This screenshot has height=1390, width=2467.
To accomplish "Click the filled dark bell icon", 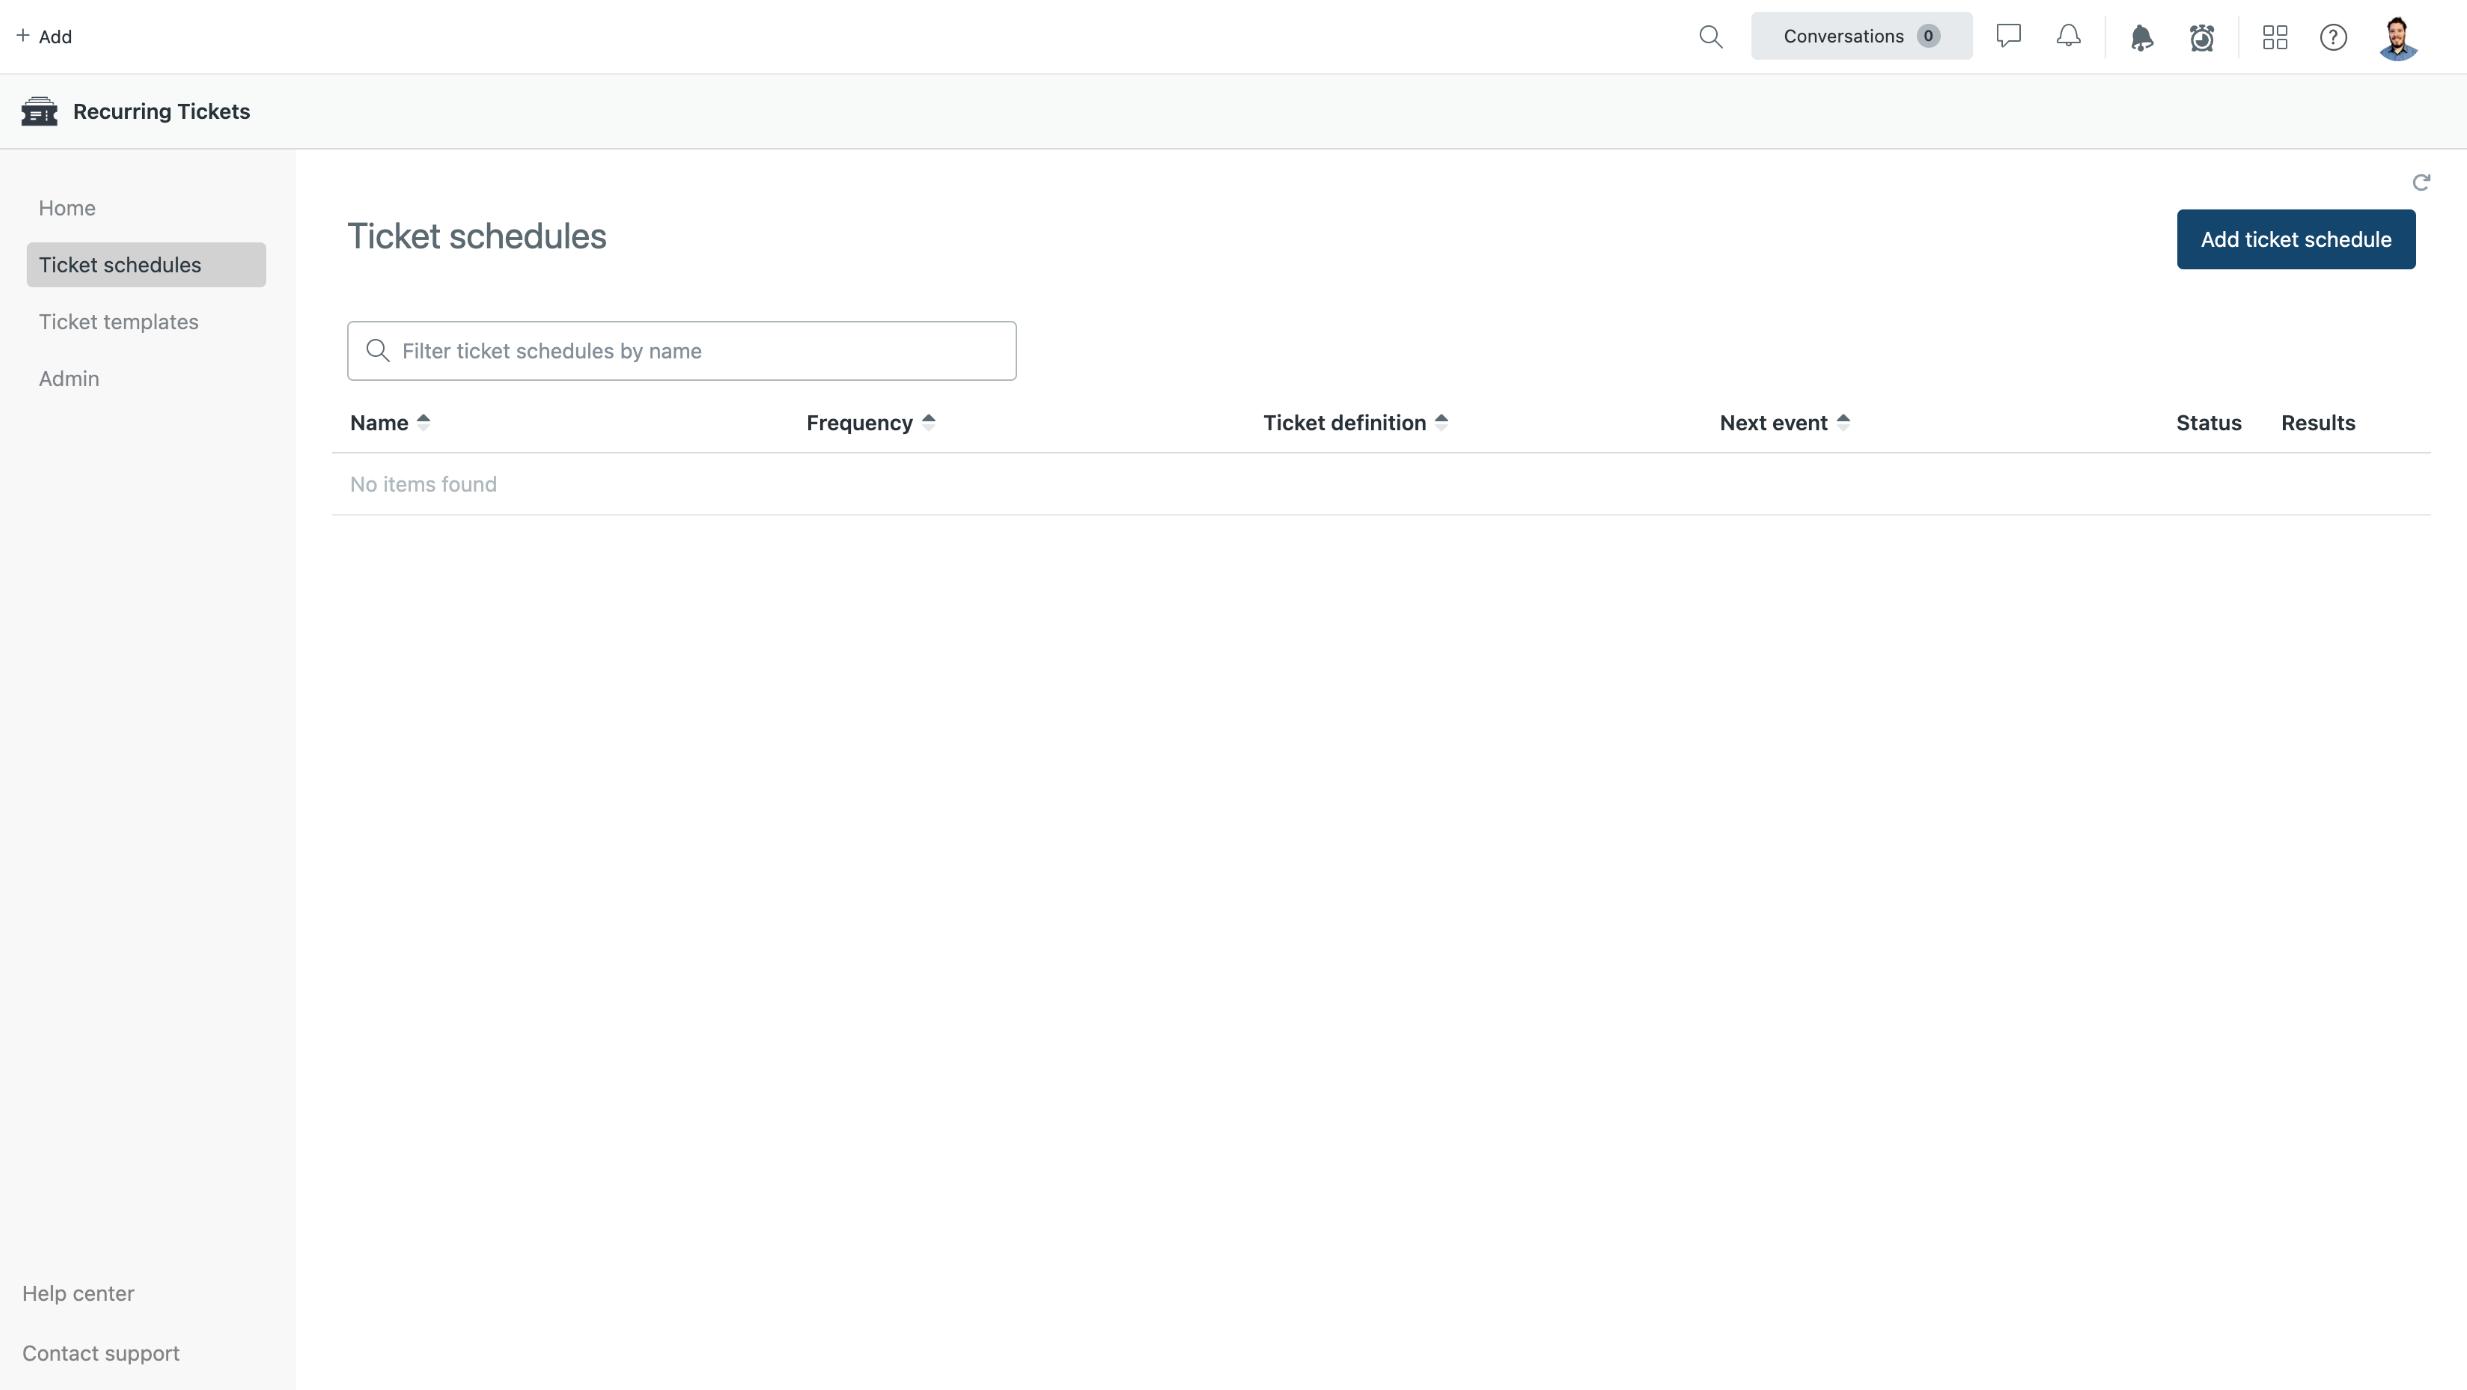I will 2141,38.
